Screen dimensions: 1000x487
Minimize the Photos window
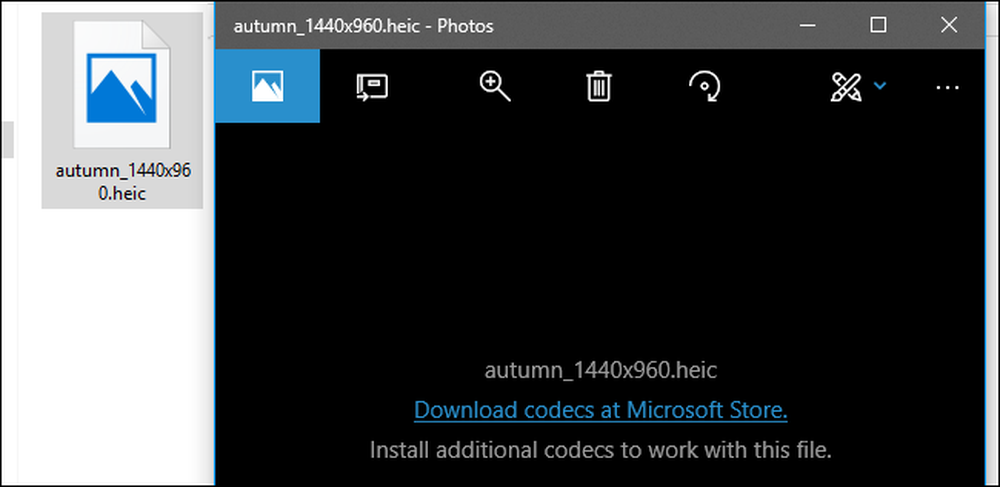click(808, 25)
